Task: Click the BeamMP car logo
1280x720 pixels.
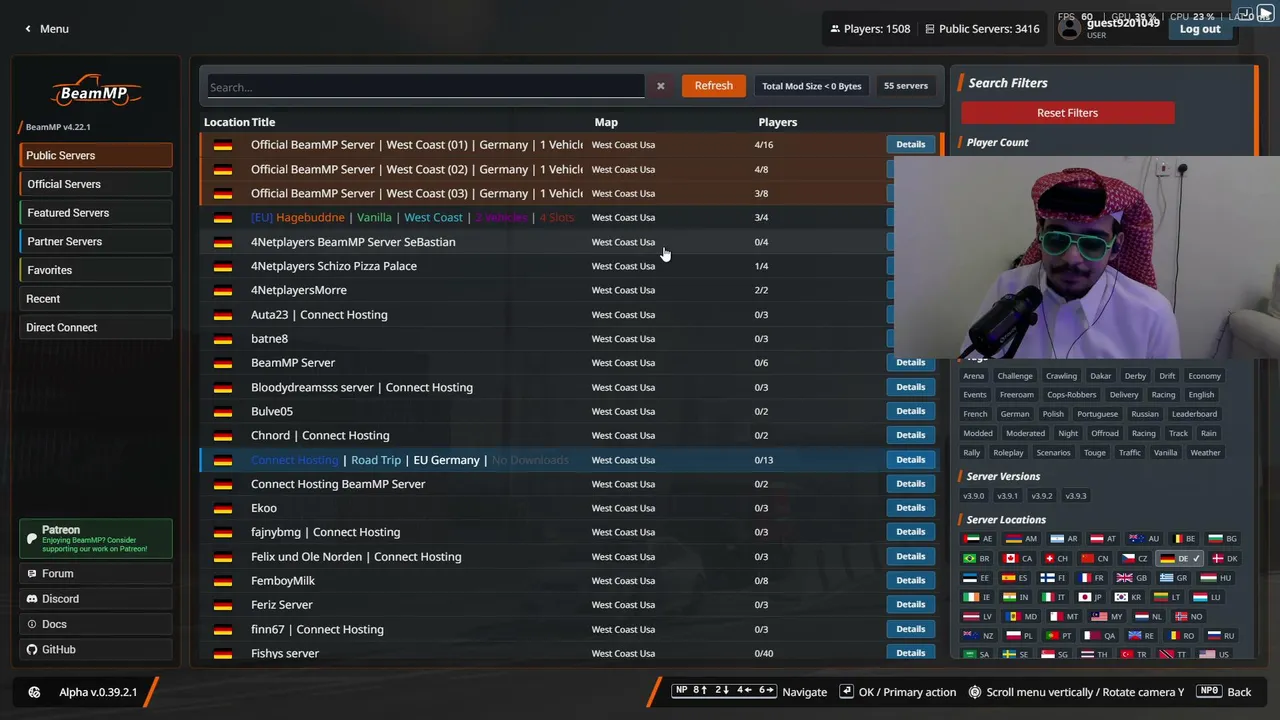Action: point(95,90)
